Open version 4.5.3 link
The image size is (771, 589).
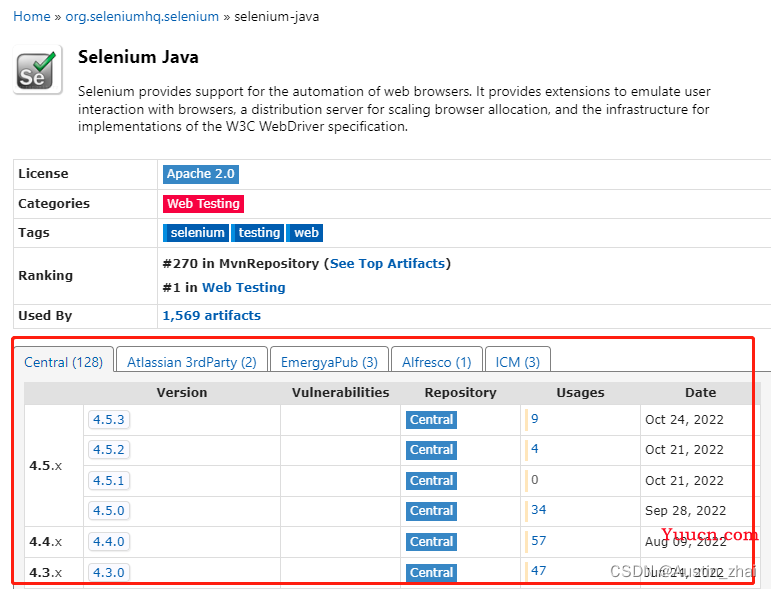(x=109, y=420)
